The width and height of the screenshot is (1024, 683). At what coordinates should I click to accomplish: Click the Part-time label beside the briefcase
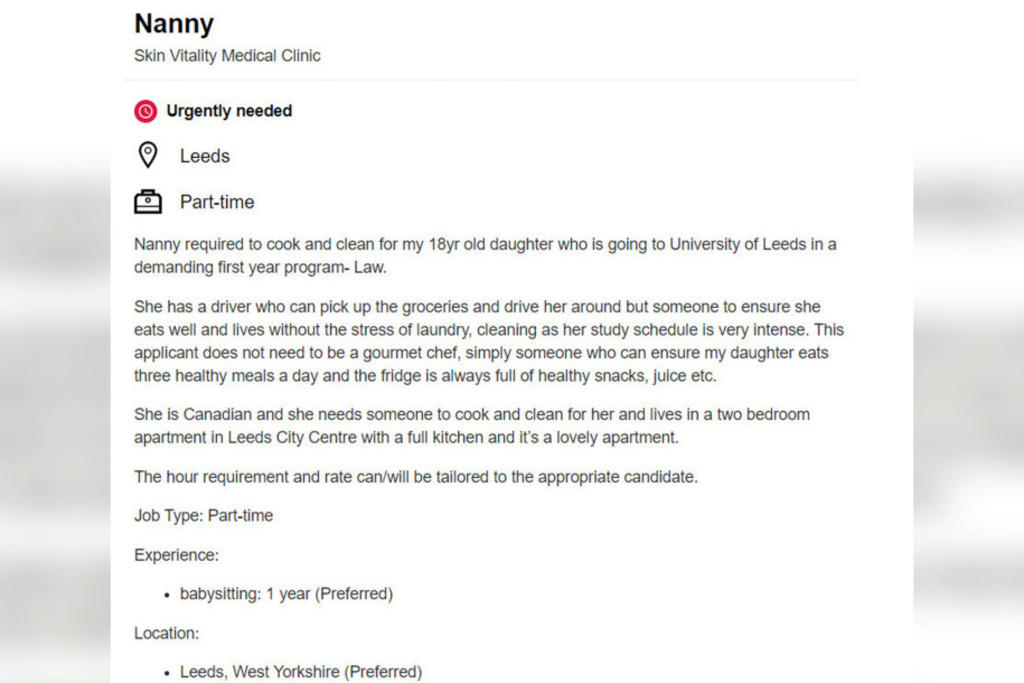[217, 202]
